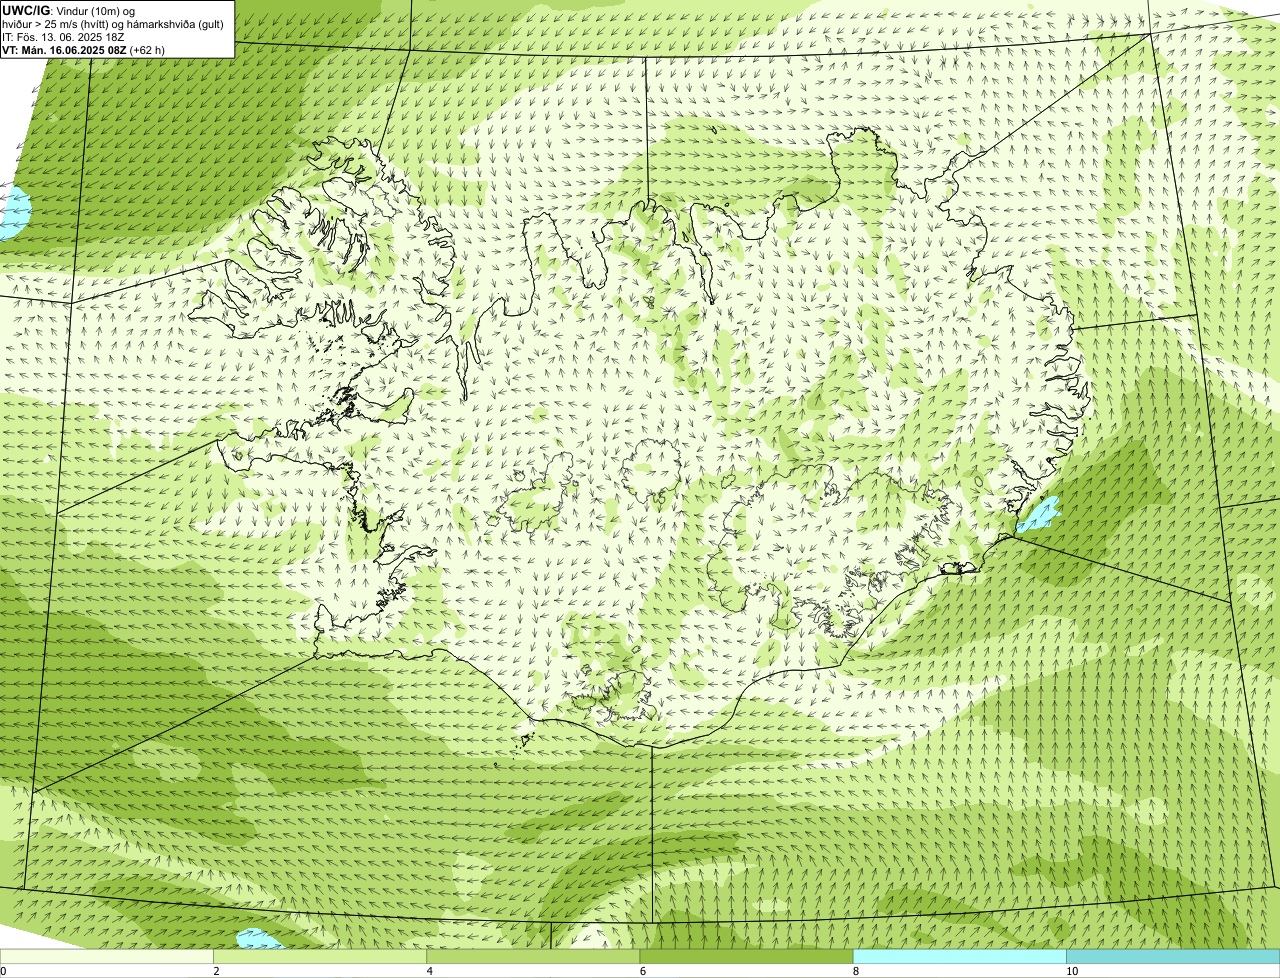Click the legend label '8'

coord(855,971)
